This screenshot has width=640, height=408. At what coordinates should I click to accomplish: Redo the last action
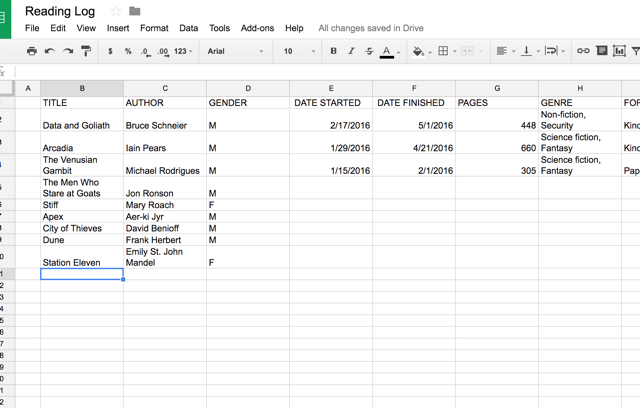68,51
